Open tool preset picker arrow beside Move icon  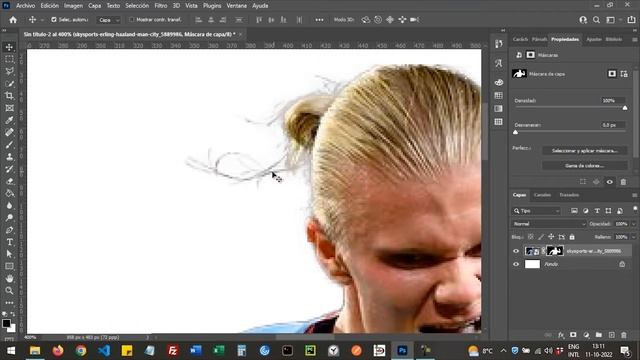42,20
